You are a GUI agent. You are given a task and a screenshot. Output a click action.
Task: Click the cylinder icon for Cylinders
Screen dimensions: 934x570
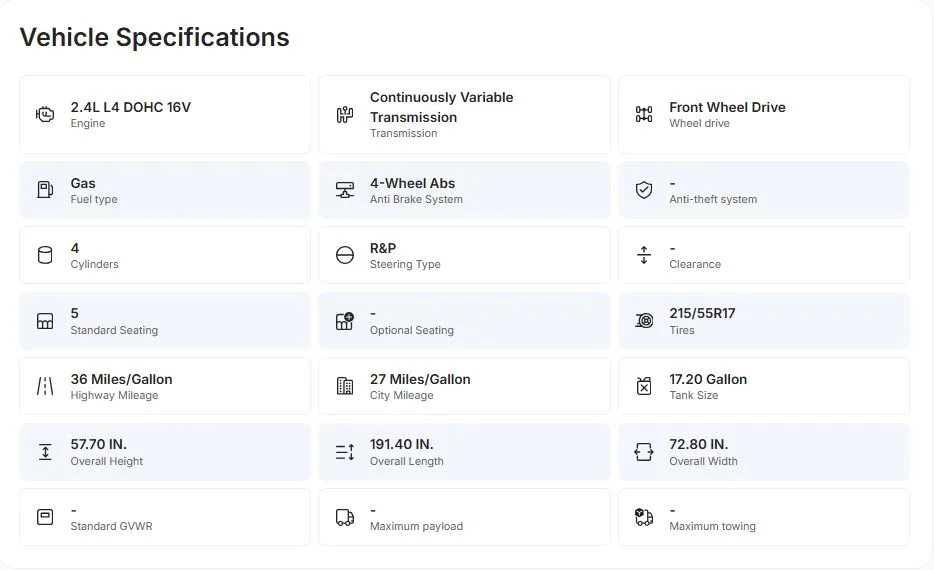coord(45,255)
